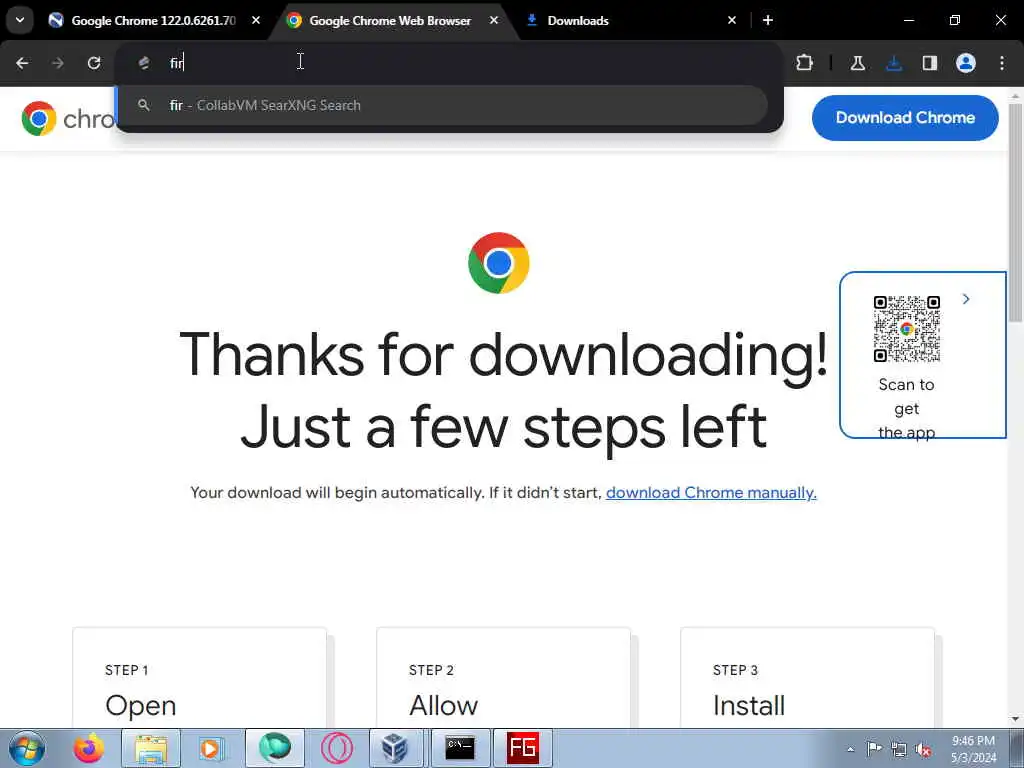The width and height of the screenshot is (1024, 768).
Task: Open Opera GX from taskbar
Action: point(337,748)
